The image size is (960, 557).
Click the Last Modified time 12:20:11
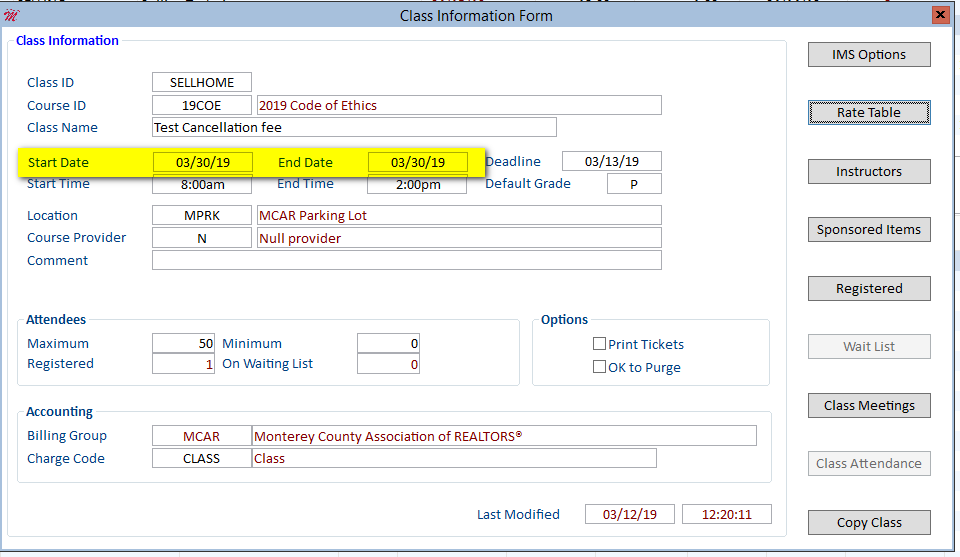pyautogui.click(x=727, y=514)
